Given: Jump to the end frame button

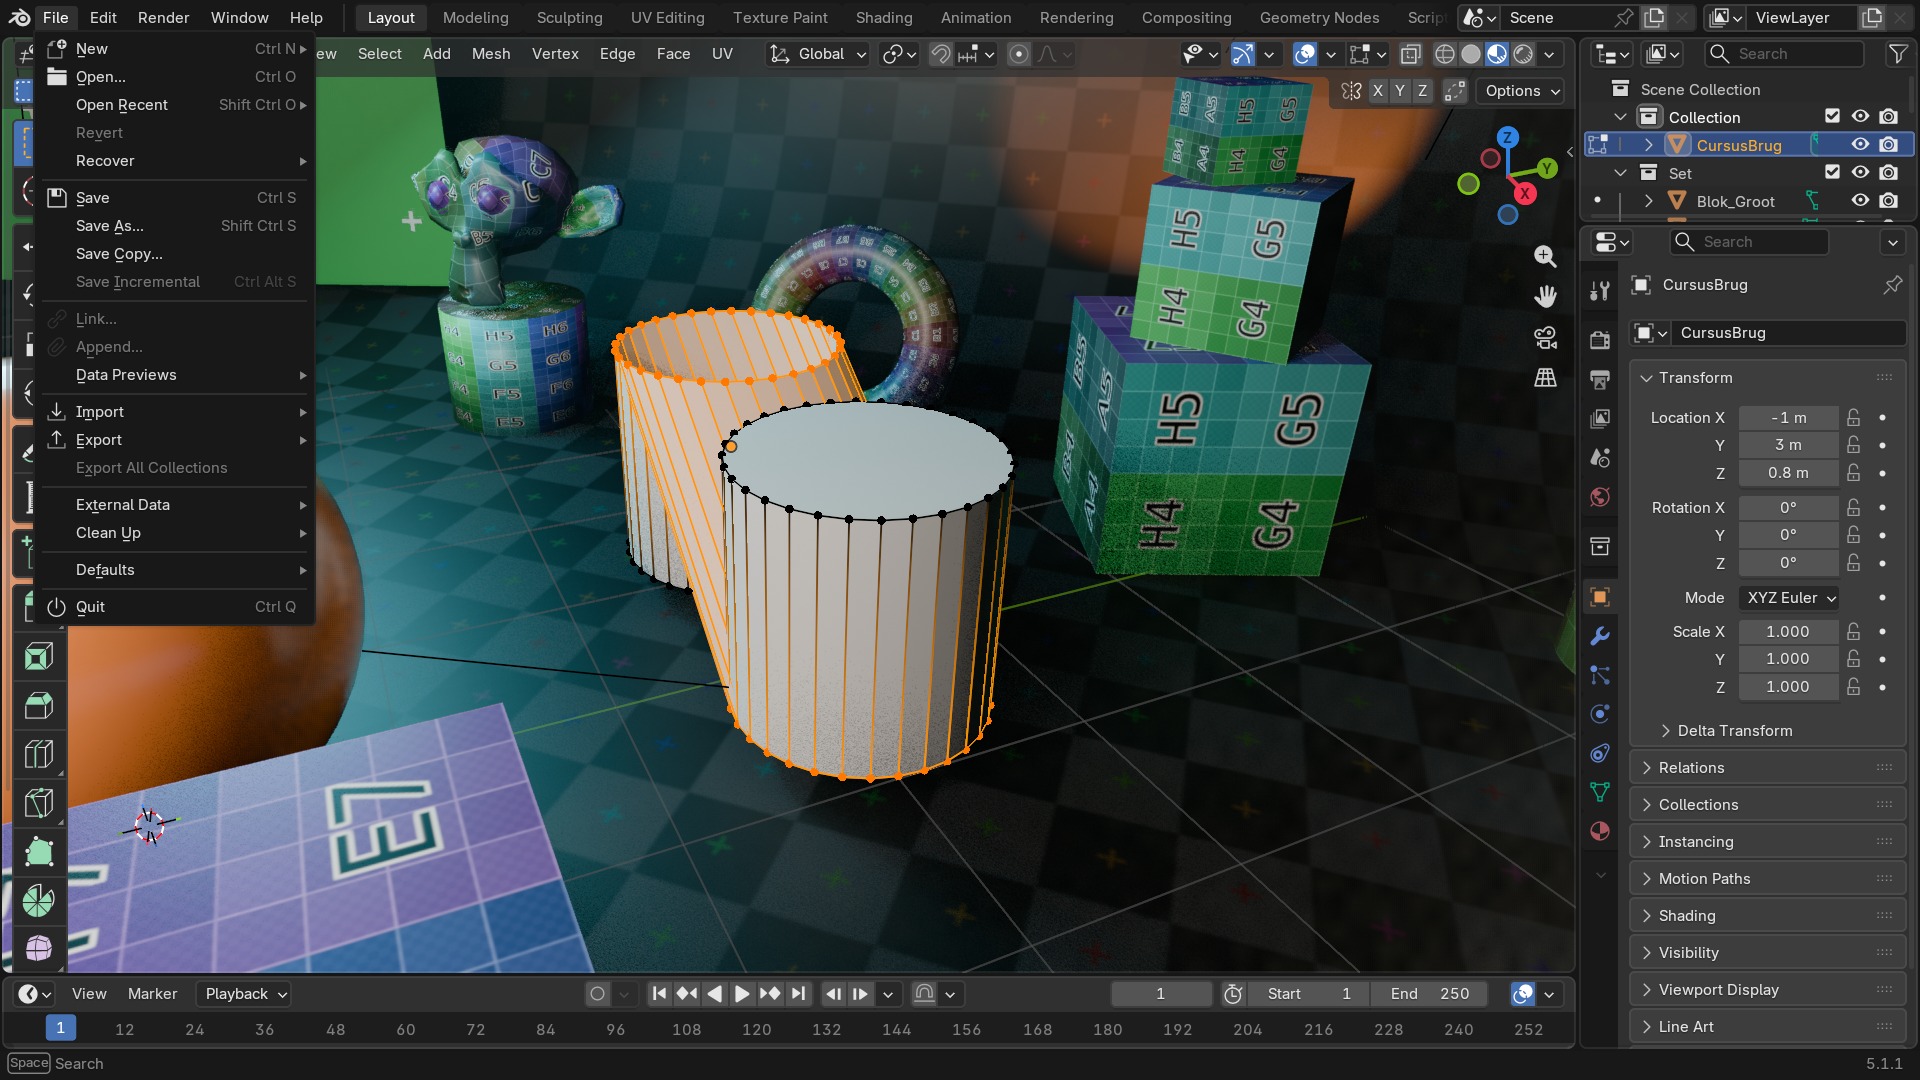Looking at the screenshot, I should (x=798, y=994).
